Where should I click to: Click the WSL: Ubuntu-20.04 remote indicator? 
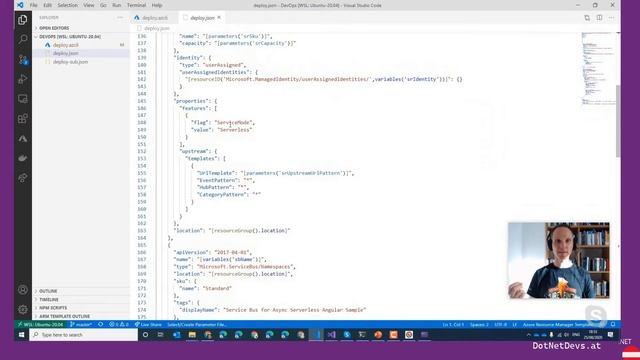(40, 324)
